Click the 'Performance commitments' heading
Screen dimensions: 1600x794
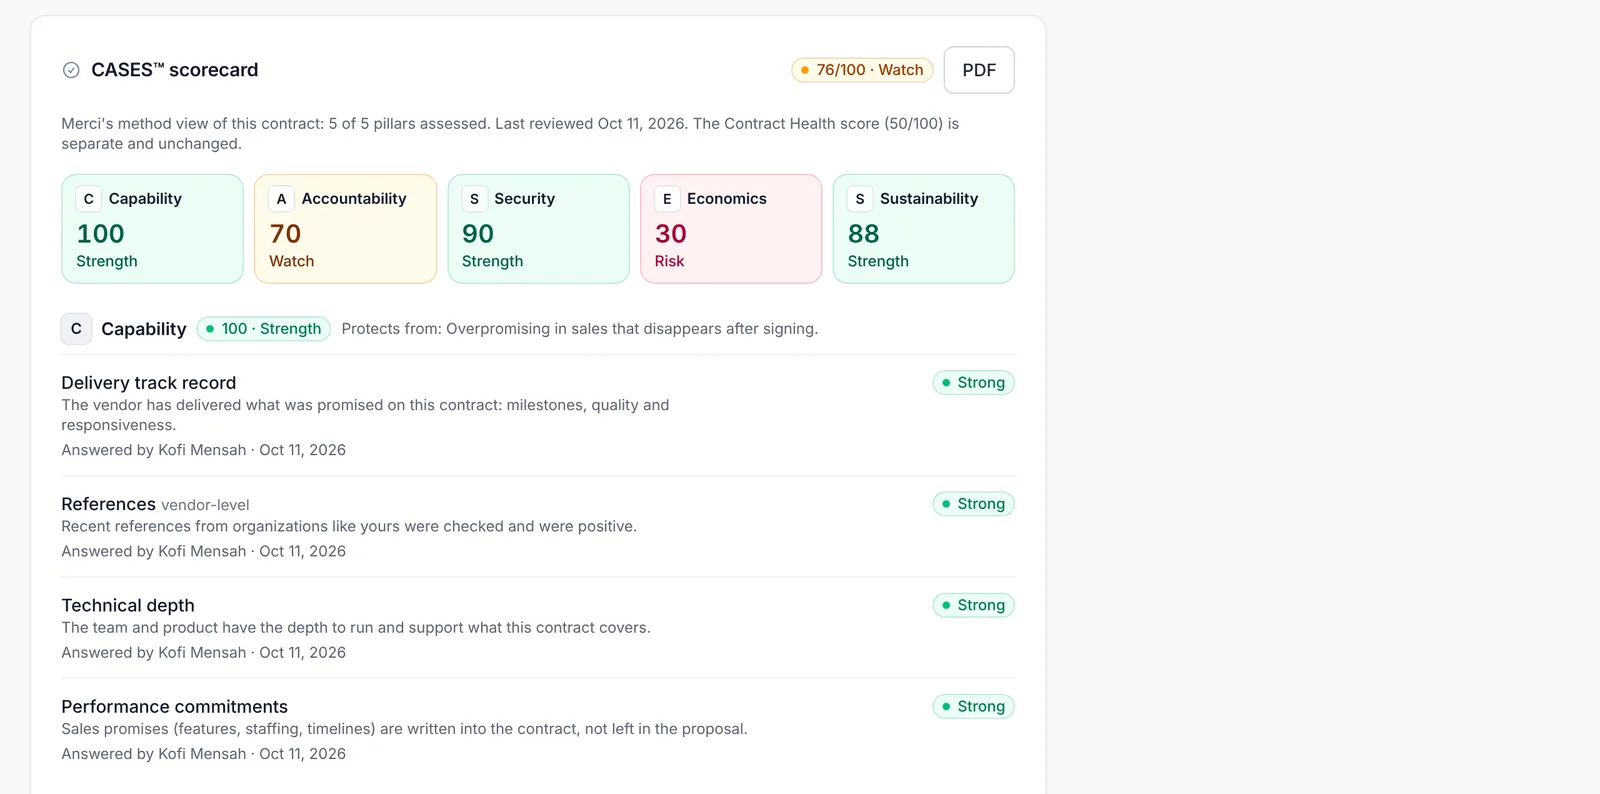(x=174, y=706)
